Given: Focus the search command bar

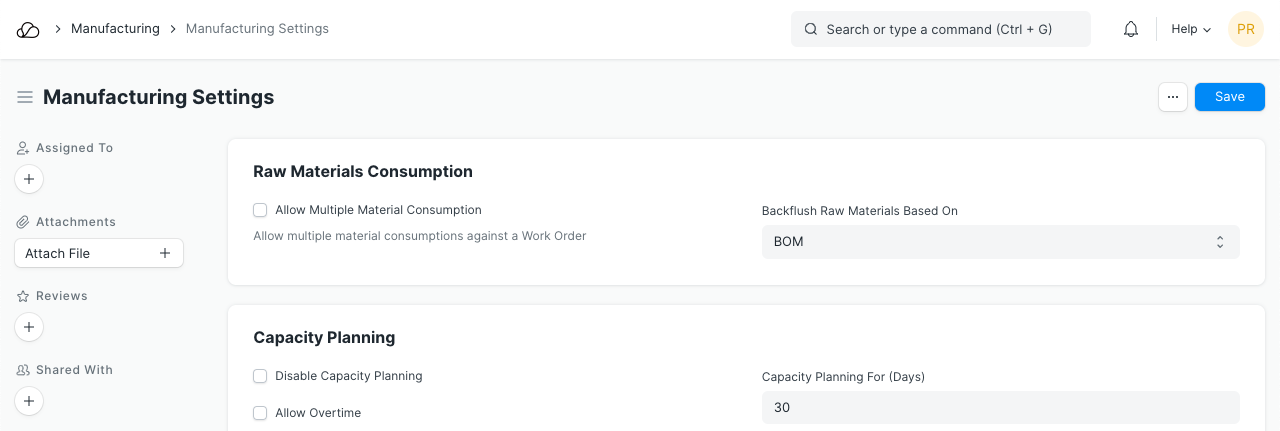Looking at the screenshot, I should tap(940, 30).
